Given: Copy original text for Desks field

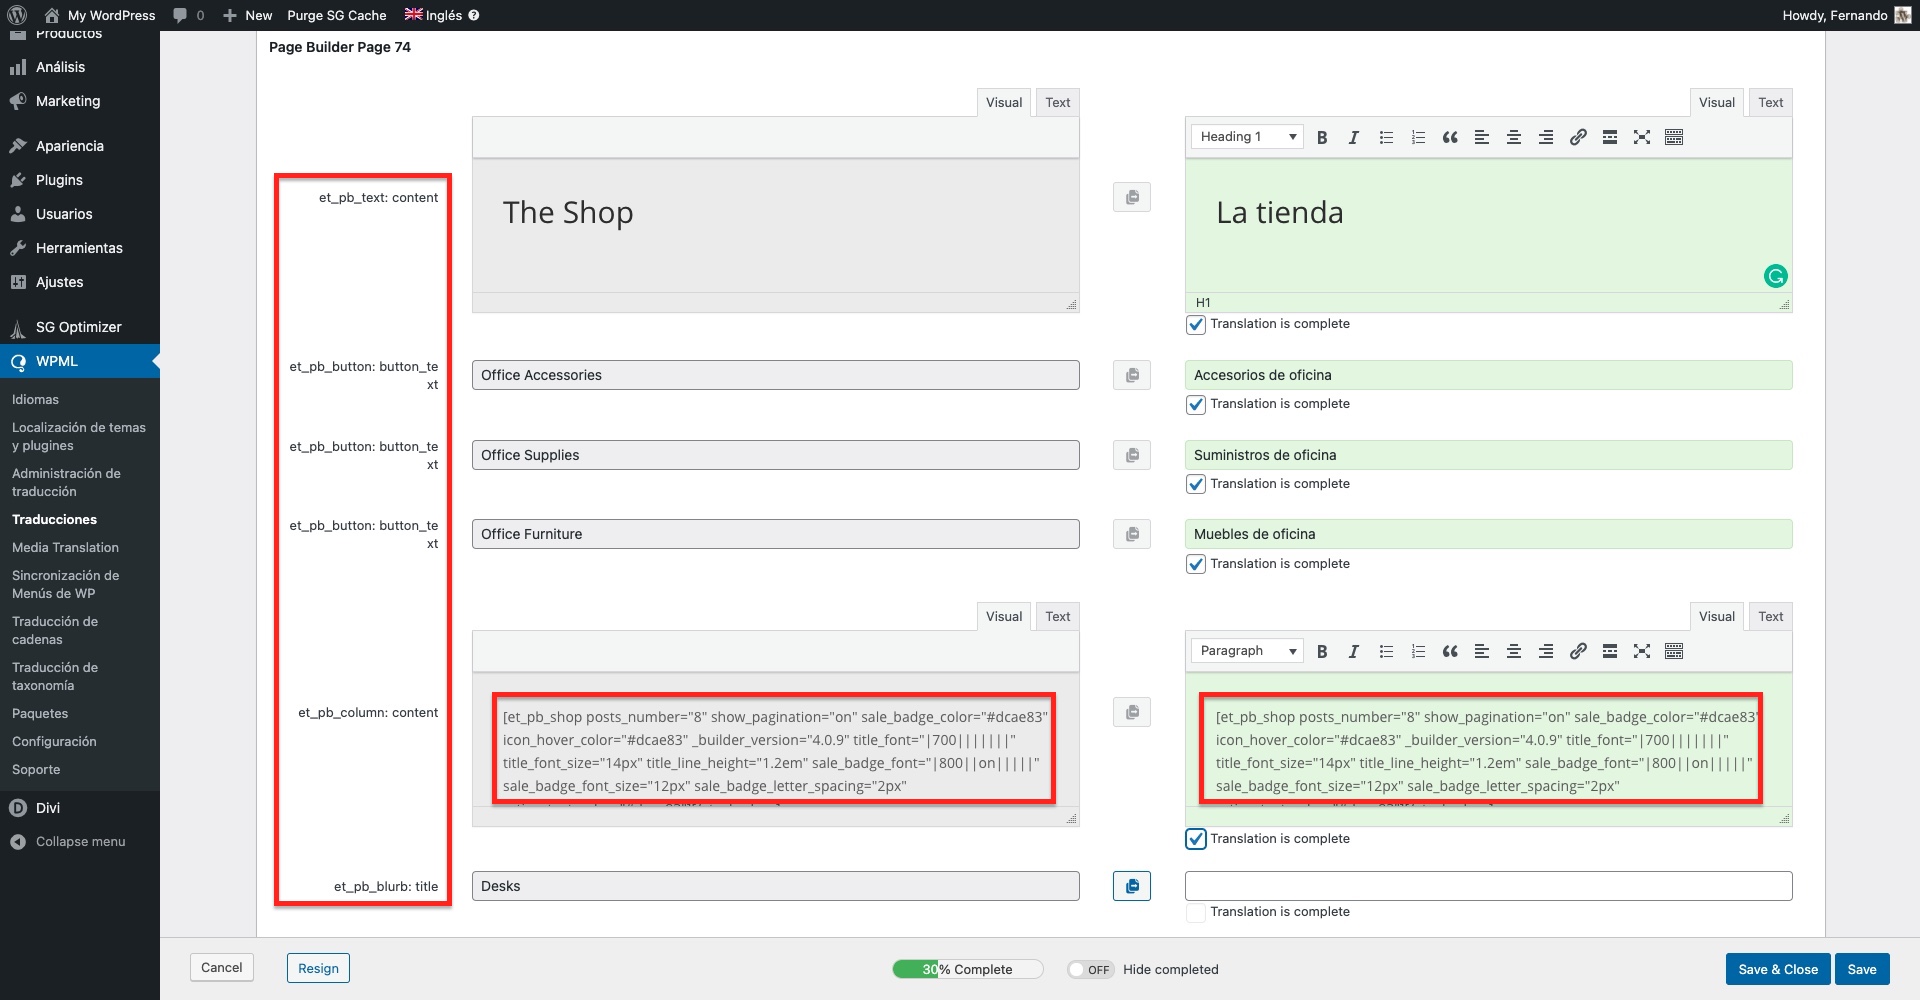Looking at the screenshot, I should pyautogui.click(x=1131, y=886).
